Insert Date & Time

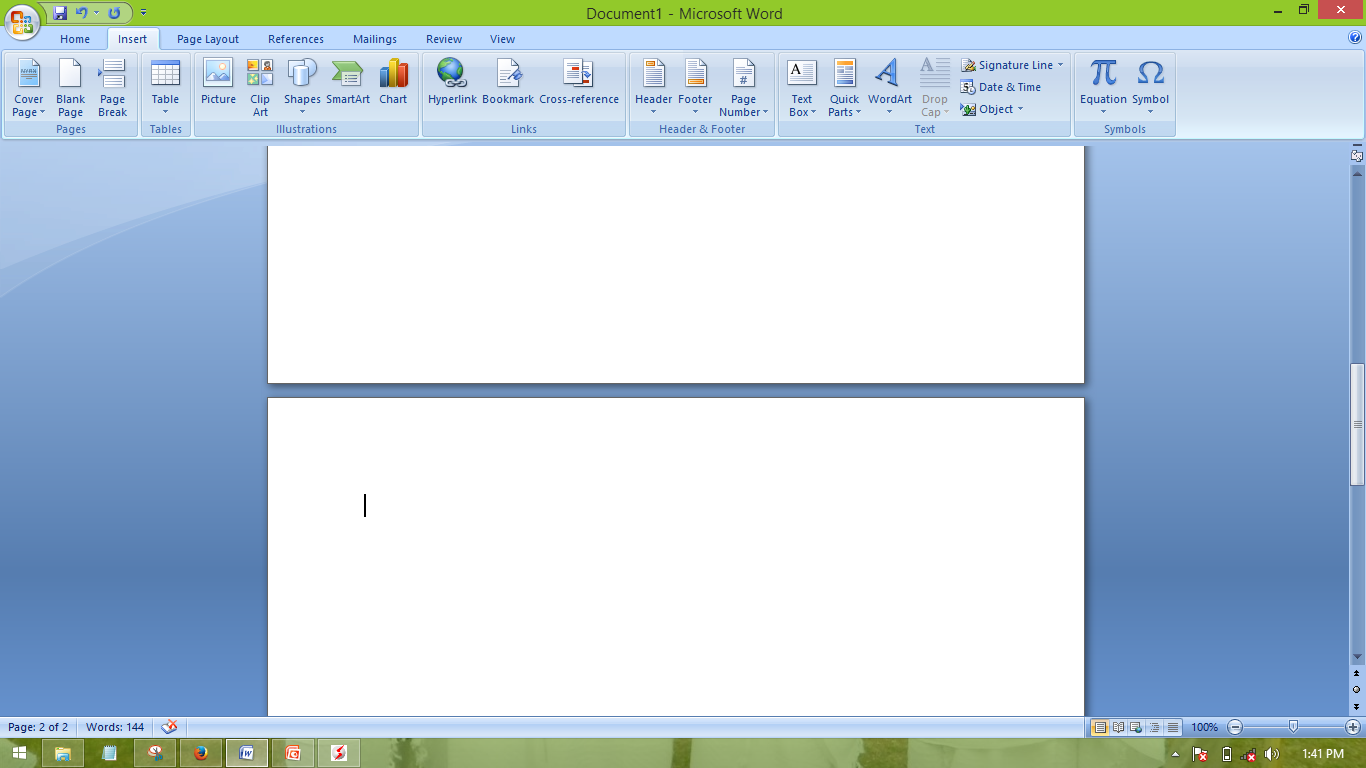(1001, 87)
